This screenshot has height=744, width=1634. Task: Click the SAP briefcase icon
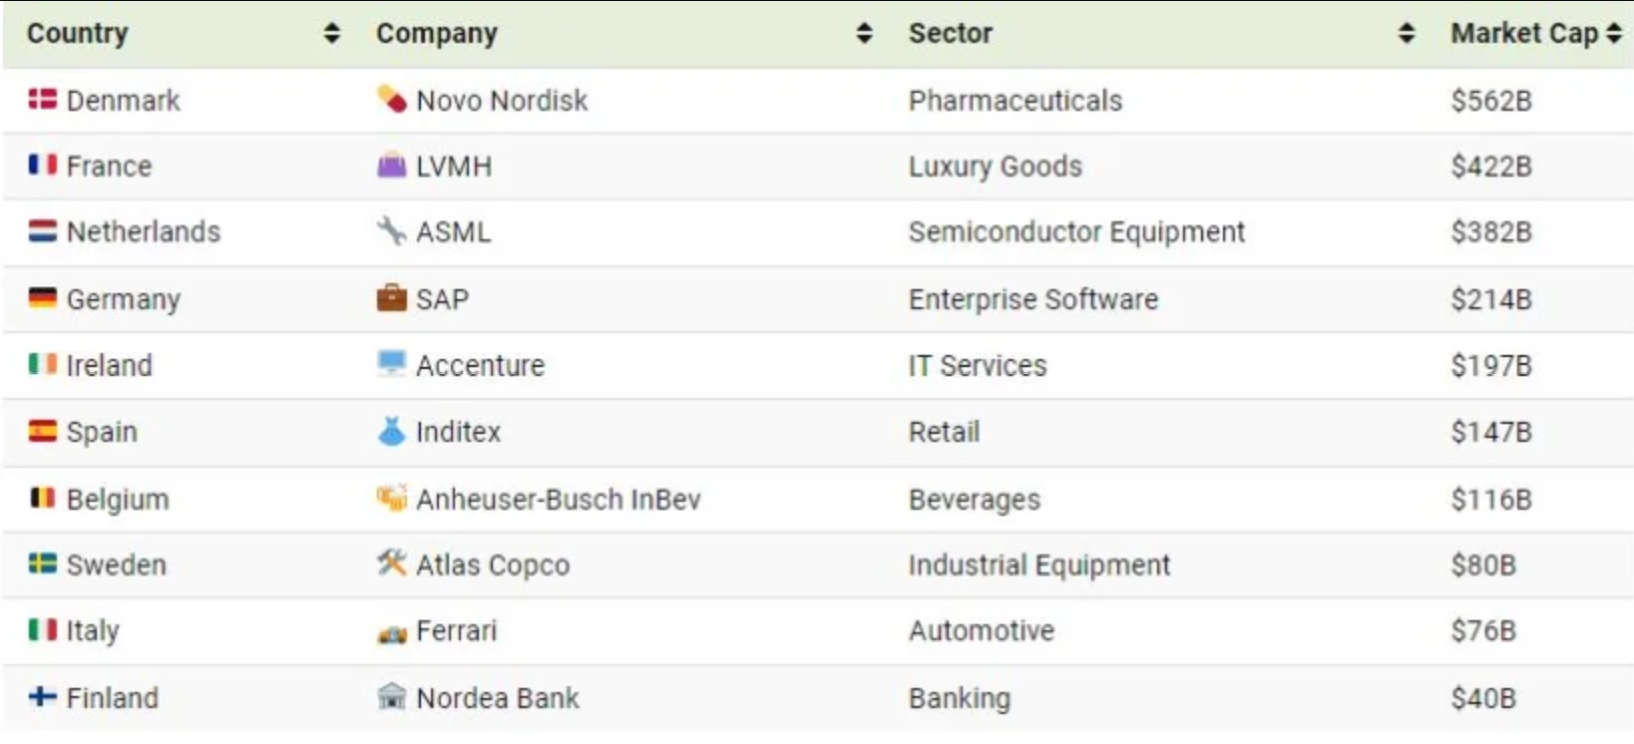tap(391, 298)
